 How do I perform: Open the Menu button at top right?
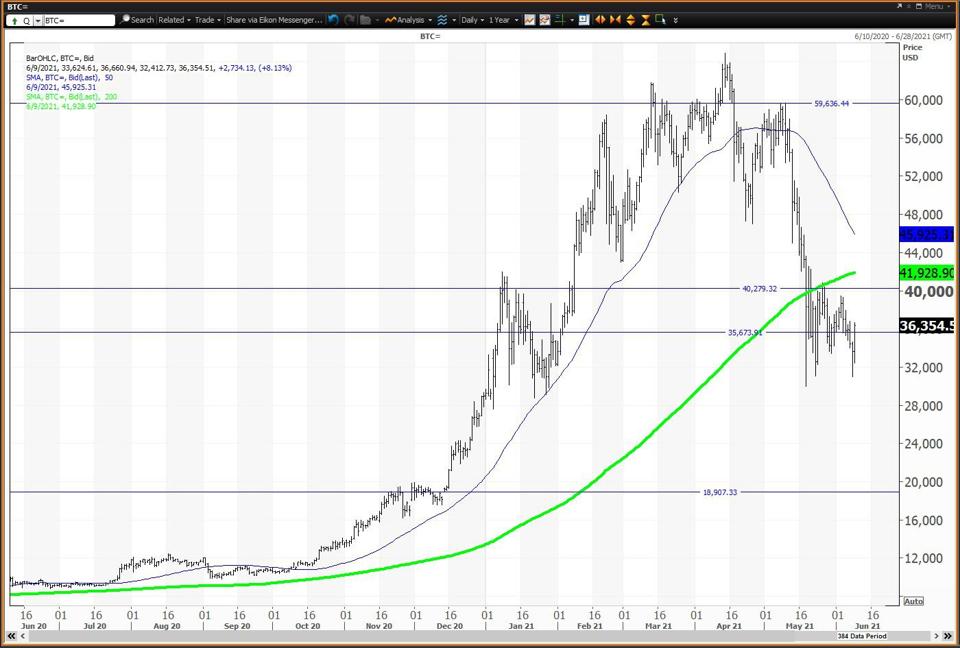click(930, 6)
